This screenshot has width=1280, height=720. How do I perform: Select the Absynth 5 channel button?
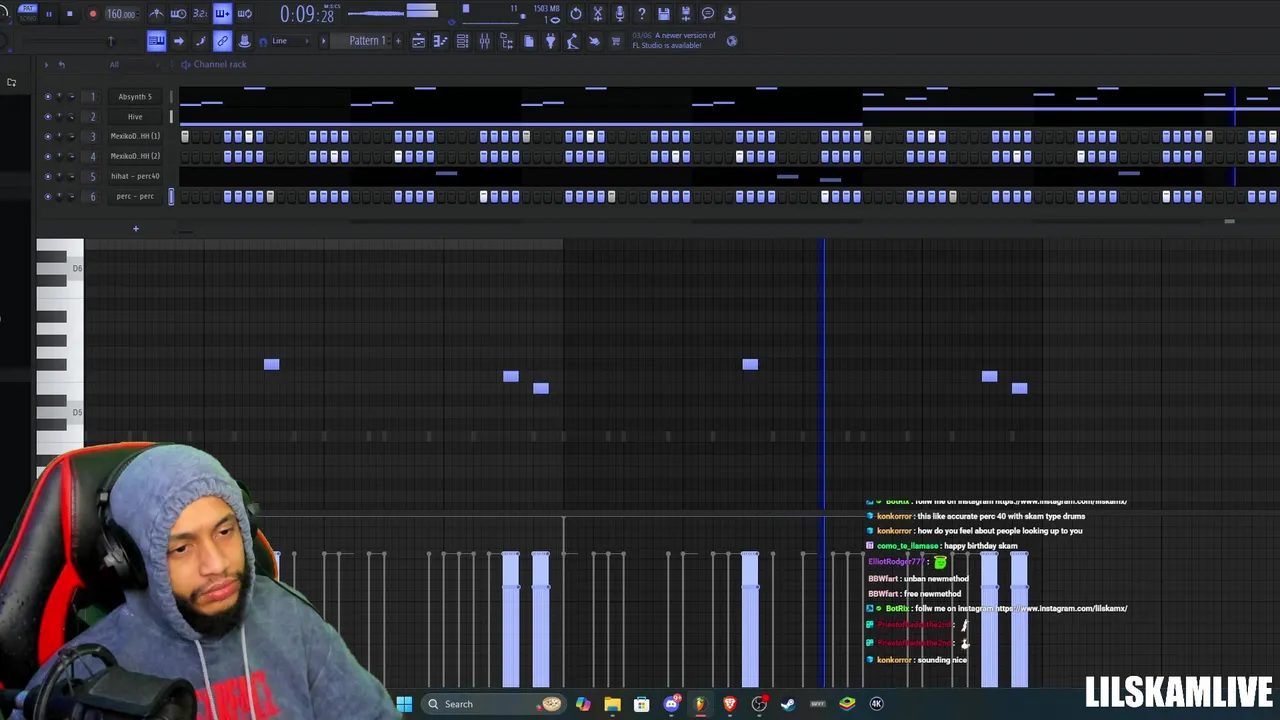(135, 97)
